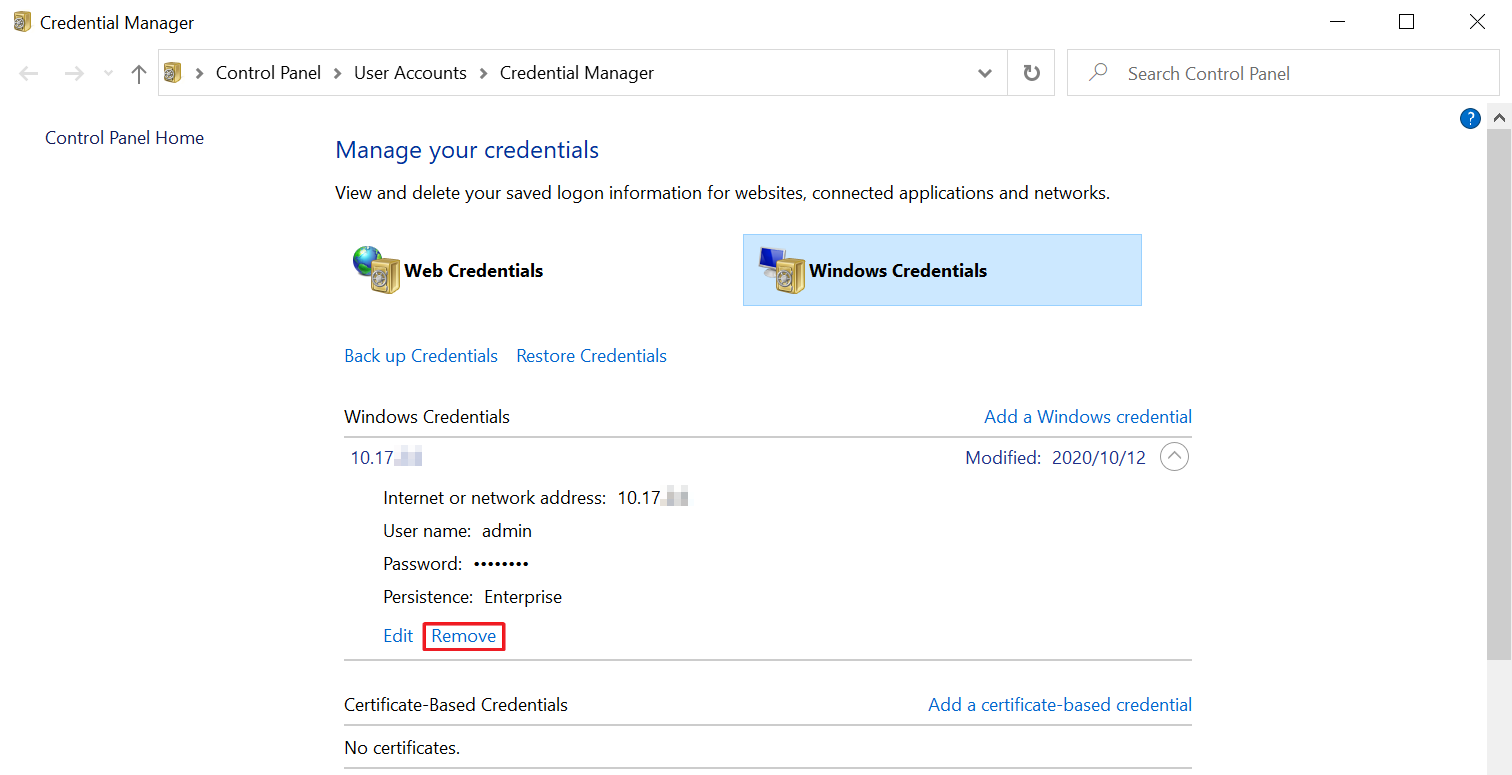Click Add a Windows credential

(1087, 416)
